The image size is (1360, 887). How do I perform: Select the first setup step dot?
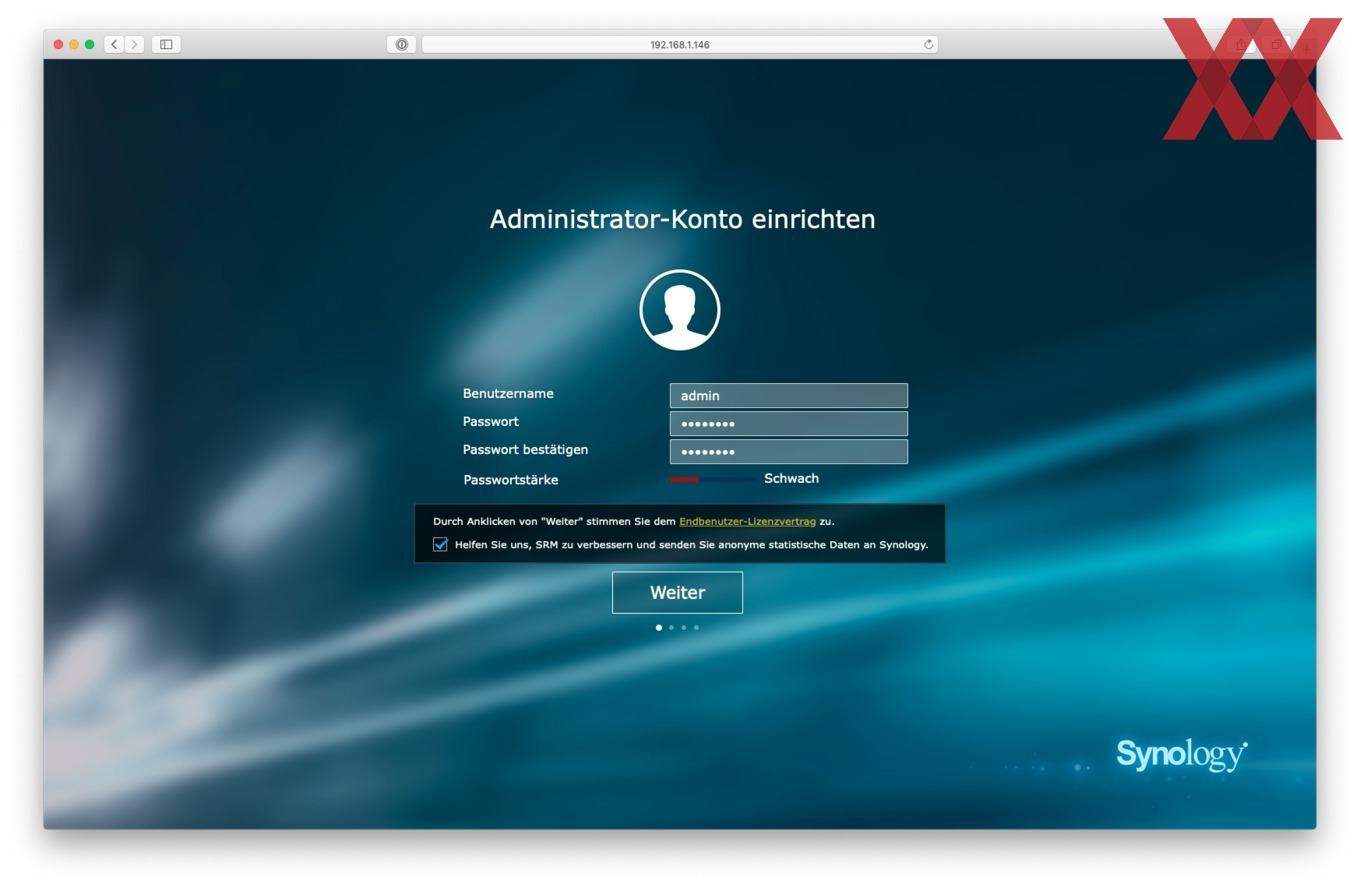(658, 627)
